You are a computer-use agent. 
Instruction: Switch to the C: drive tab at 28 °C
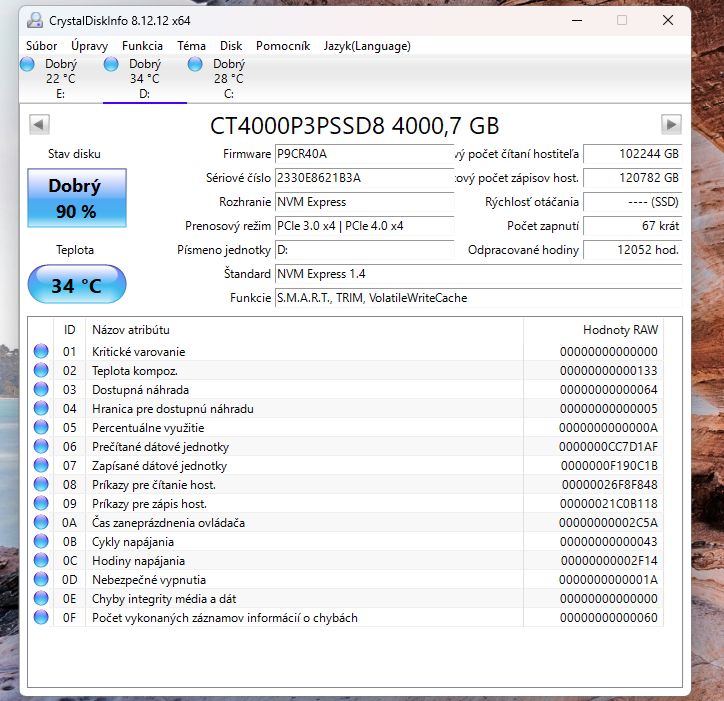[x=229, y=79]
